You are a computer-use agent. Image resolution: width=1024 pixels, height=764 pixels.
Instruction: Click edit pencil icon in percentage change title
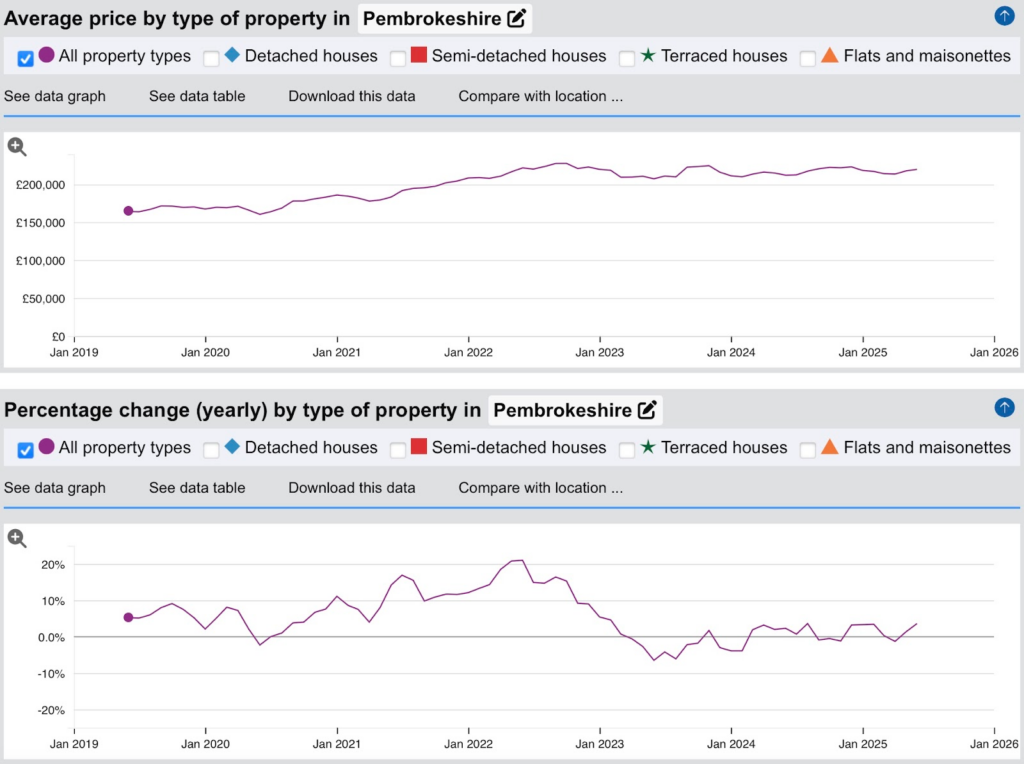click(647, 410)
